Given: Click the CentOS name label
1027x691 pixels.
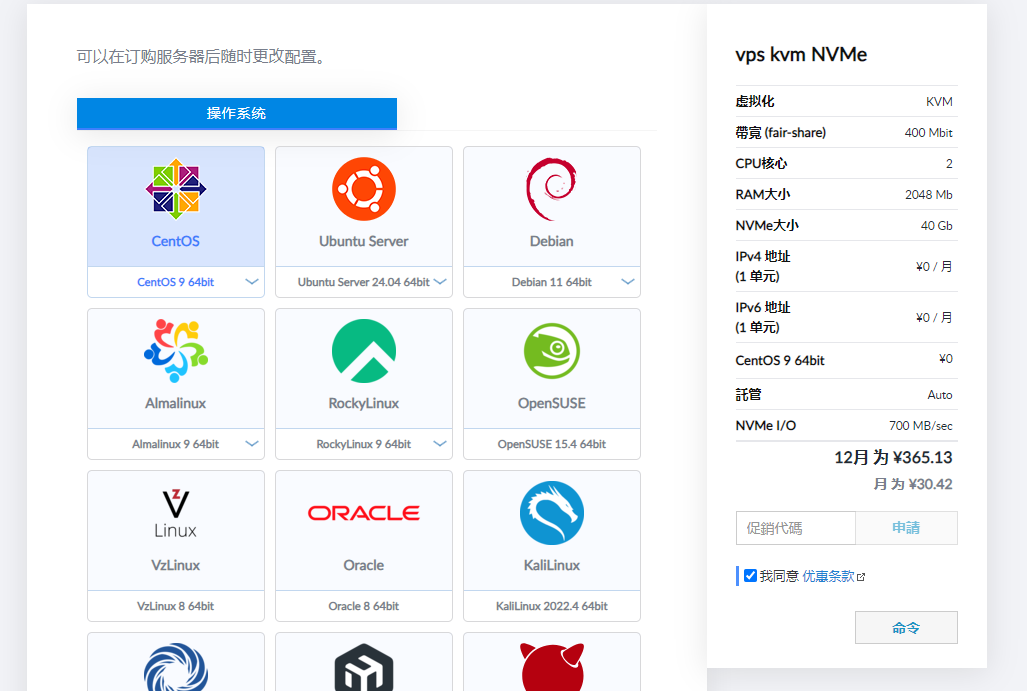Looking at the screenshot, I should tap(176, 241).
